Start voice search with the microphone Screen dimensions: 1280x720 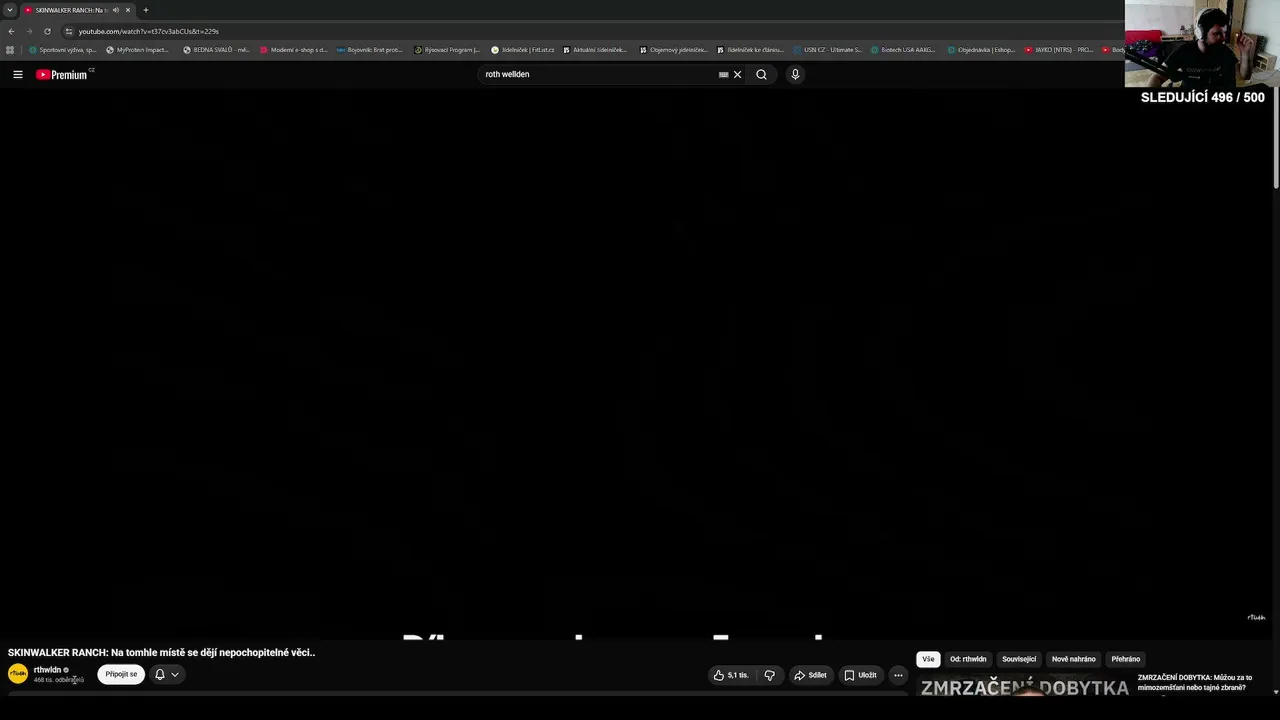pos(795,74)
